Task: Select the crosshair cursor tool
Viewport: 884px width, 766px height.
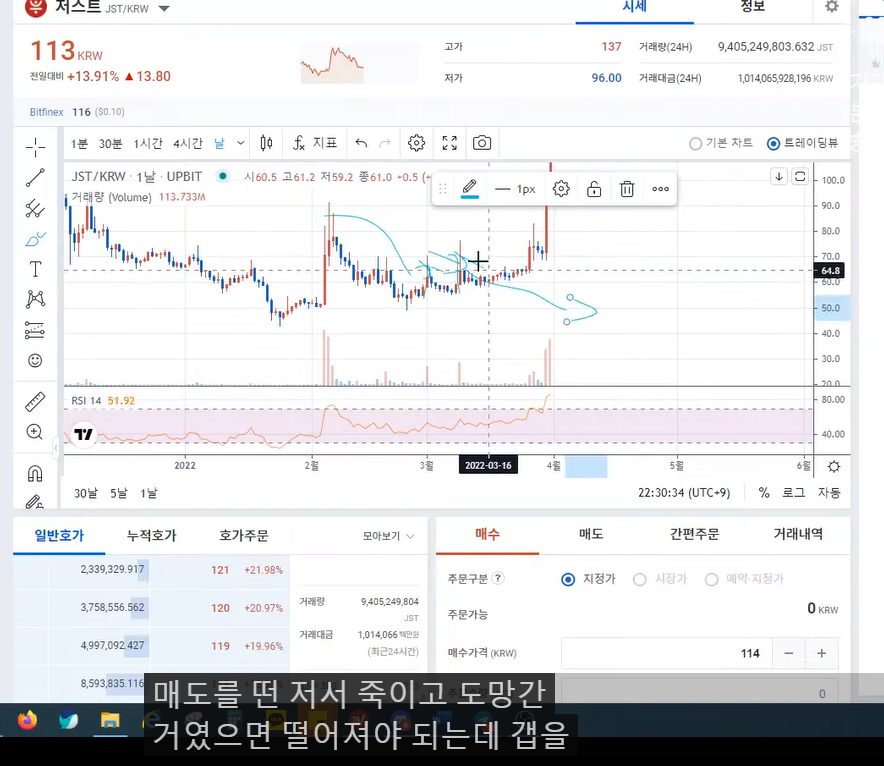Action: [x=35, y=147]
